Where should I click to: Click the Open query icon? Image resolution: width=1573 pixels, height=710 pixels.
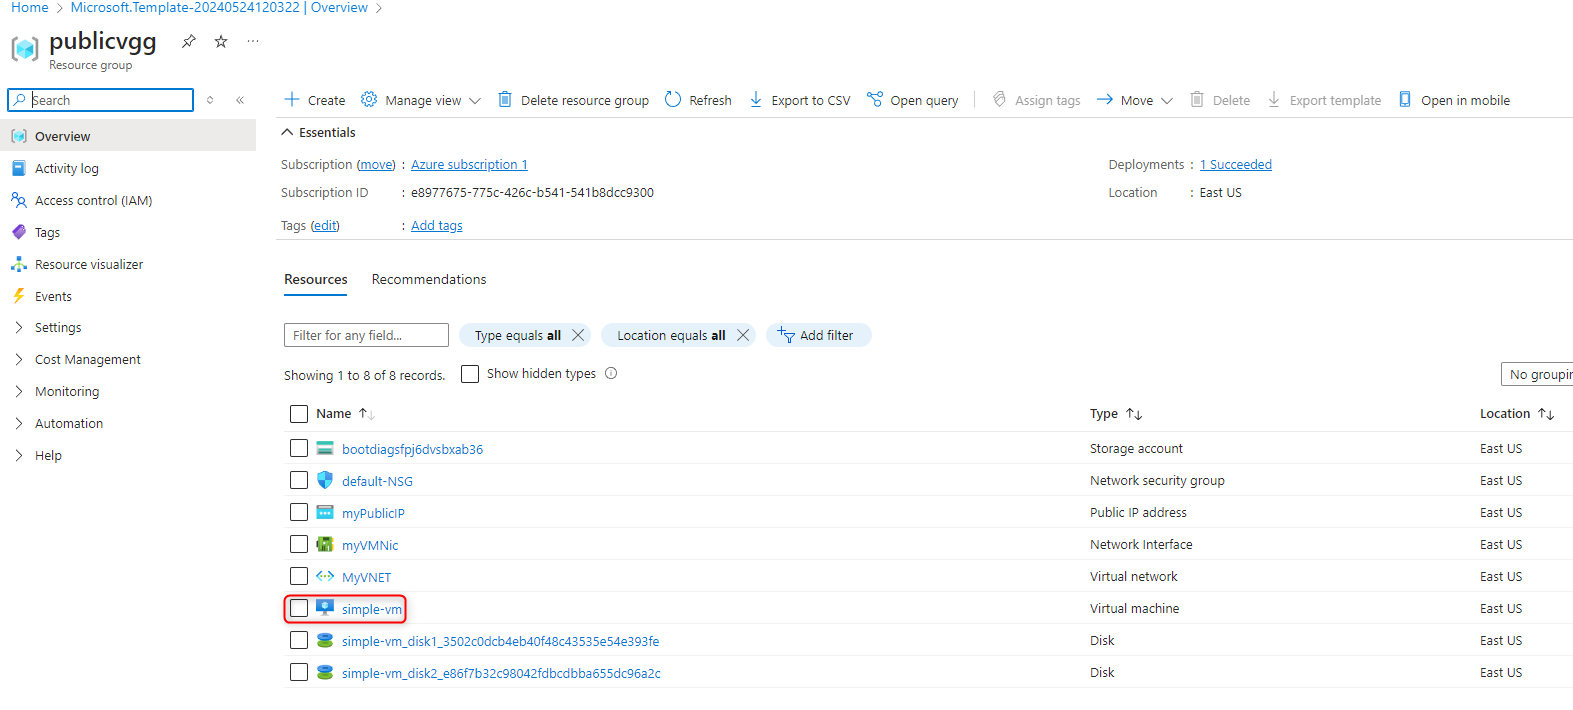pos(875,99)
